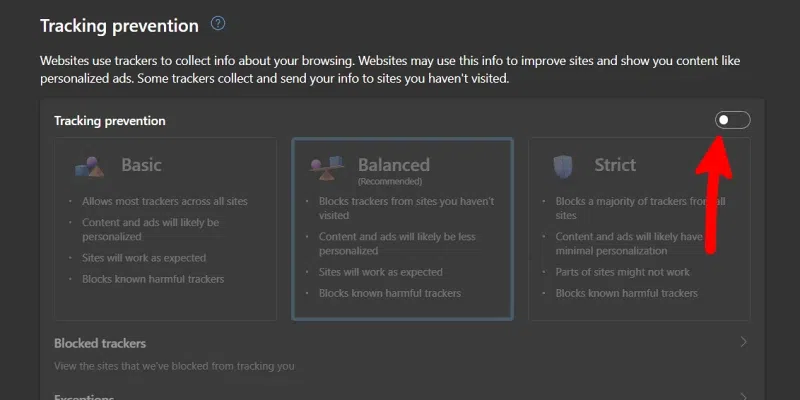Click "View the sites that we've blocked" description

click(174, 366)
